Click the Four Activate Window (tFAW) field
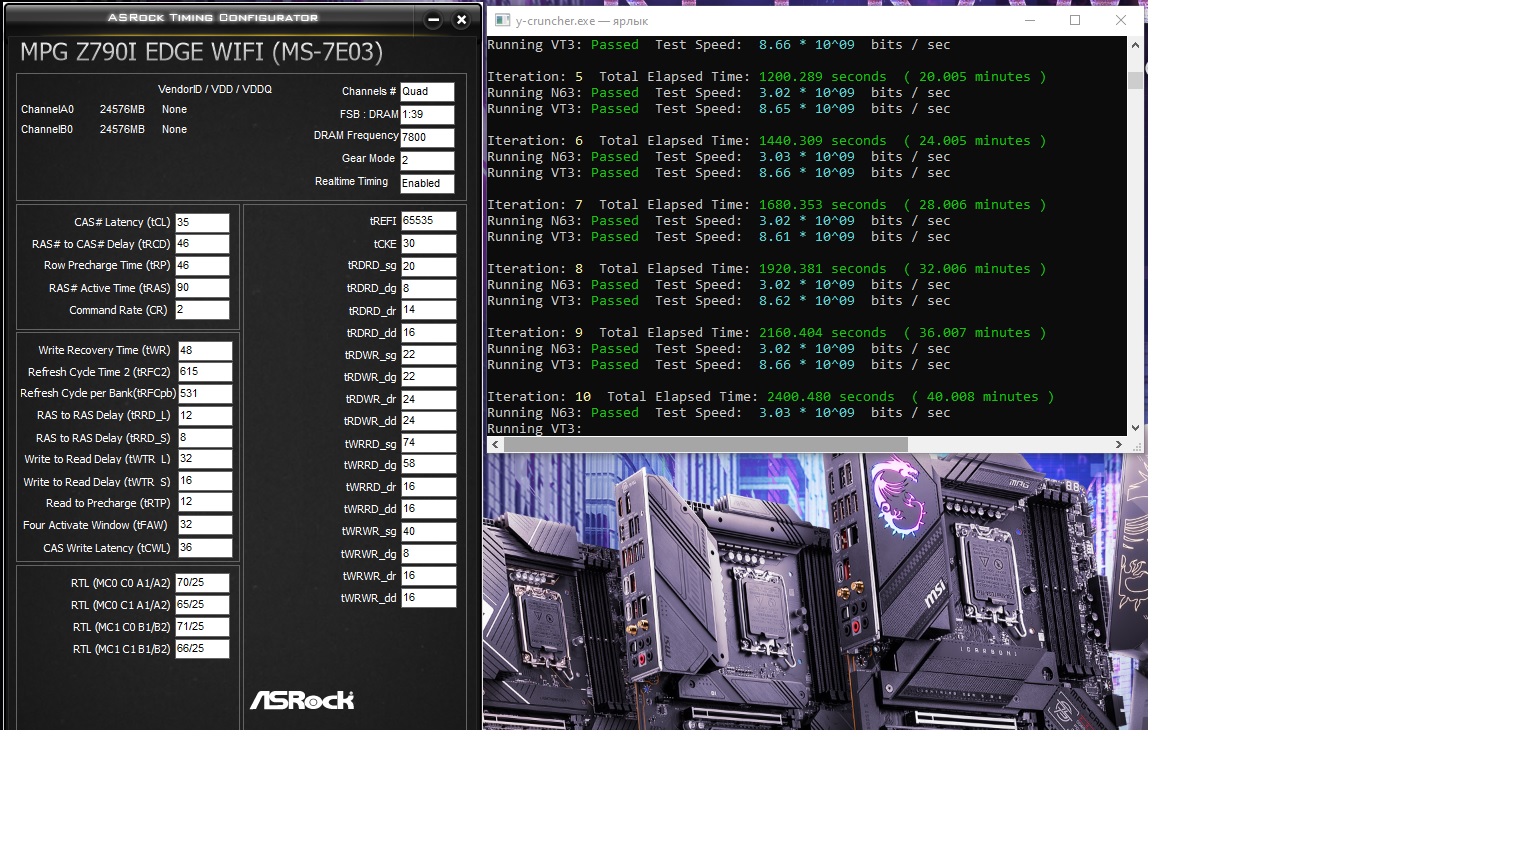 (205, 525)
